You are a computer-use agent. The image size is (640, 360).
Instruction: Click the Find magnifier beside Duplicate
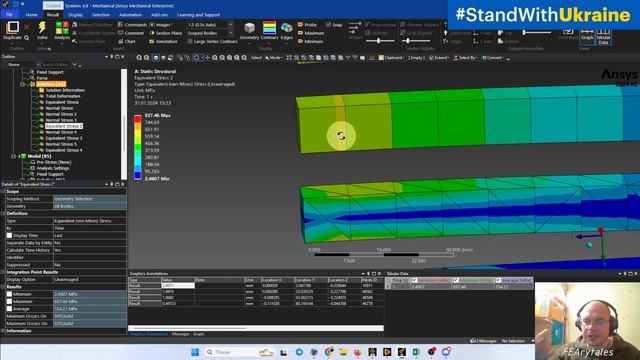27,38
